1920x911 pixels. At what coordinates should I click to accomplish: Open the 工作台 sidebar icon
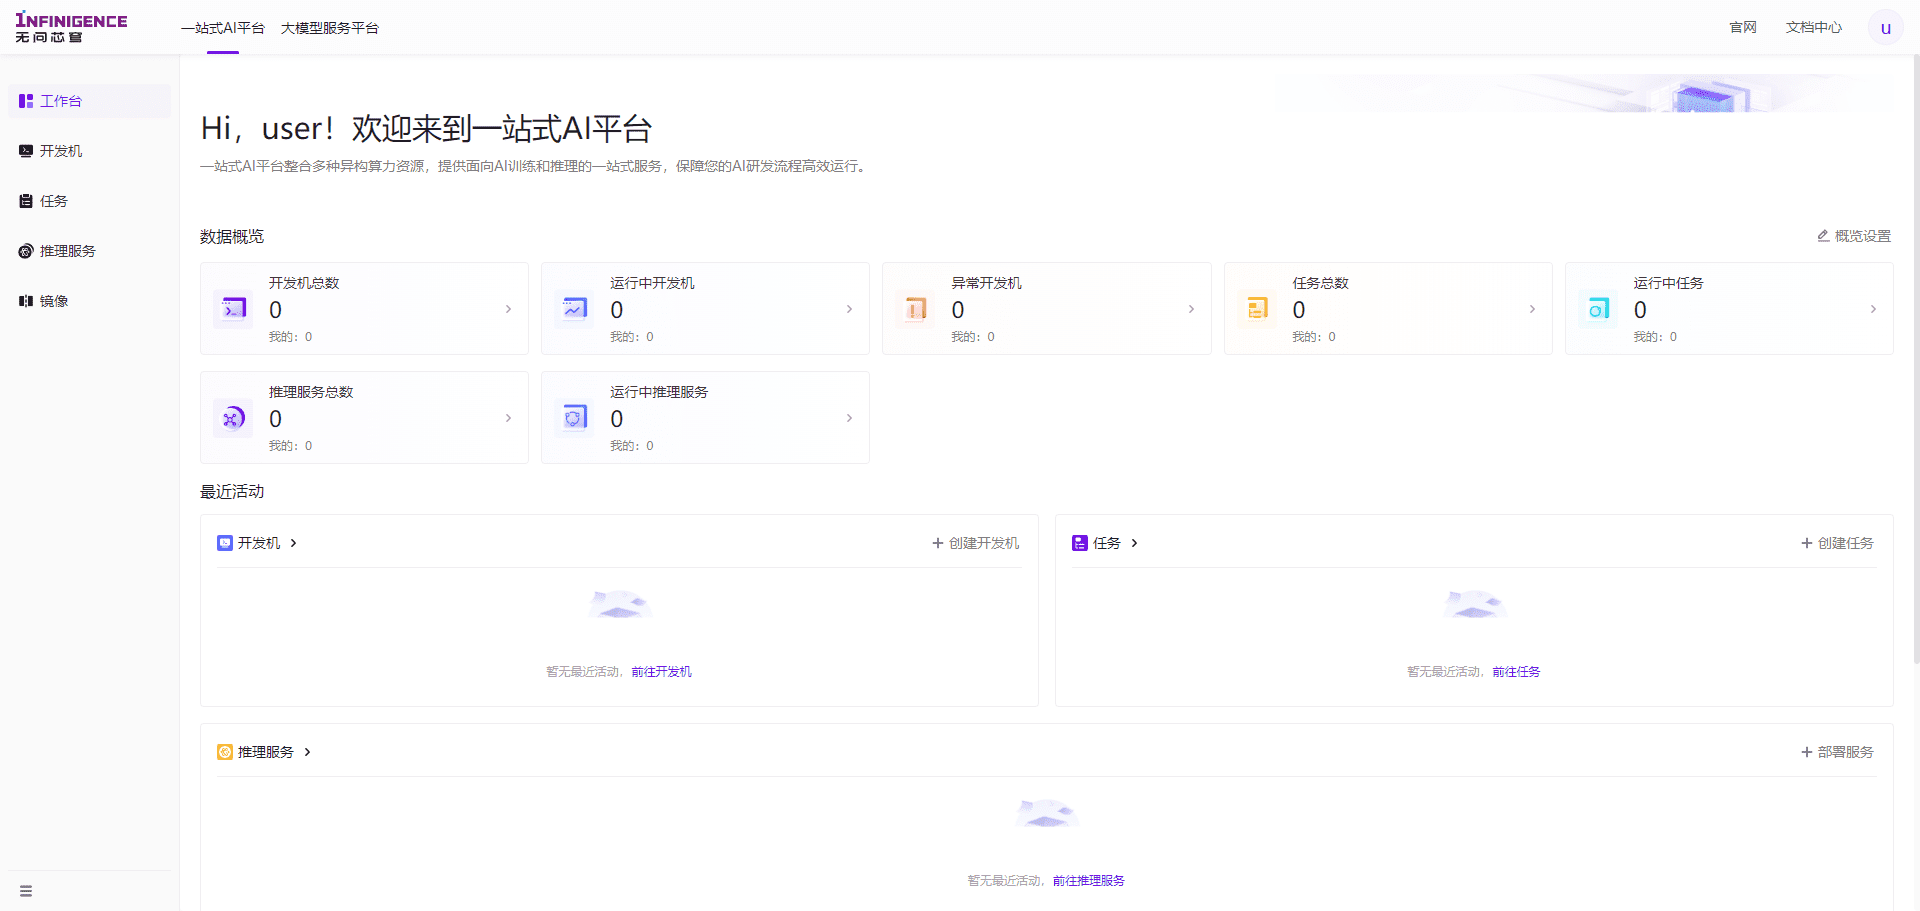click(26, 101)
